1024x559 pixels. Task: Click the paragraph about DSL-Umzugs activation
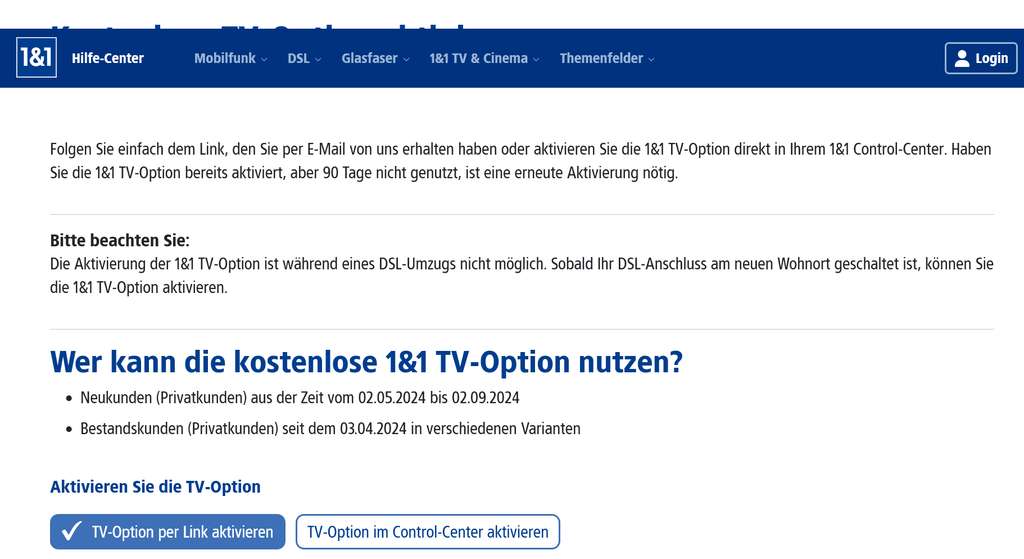coord(522,276)
